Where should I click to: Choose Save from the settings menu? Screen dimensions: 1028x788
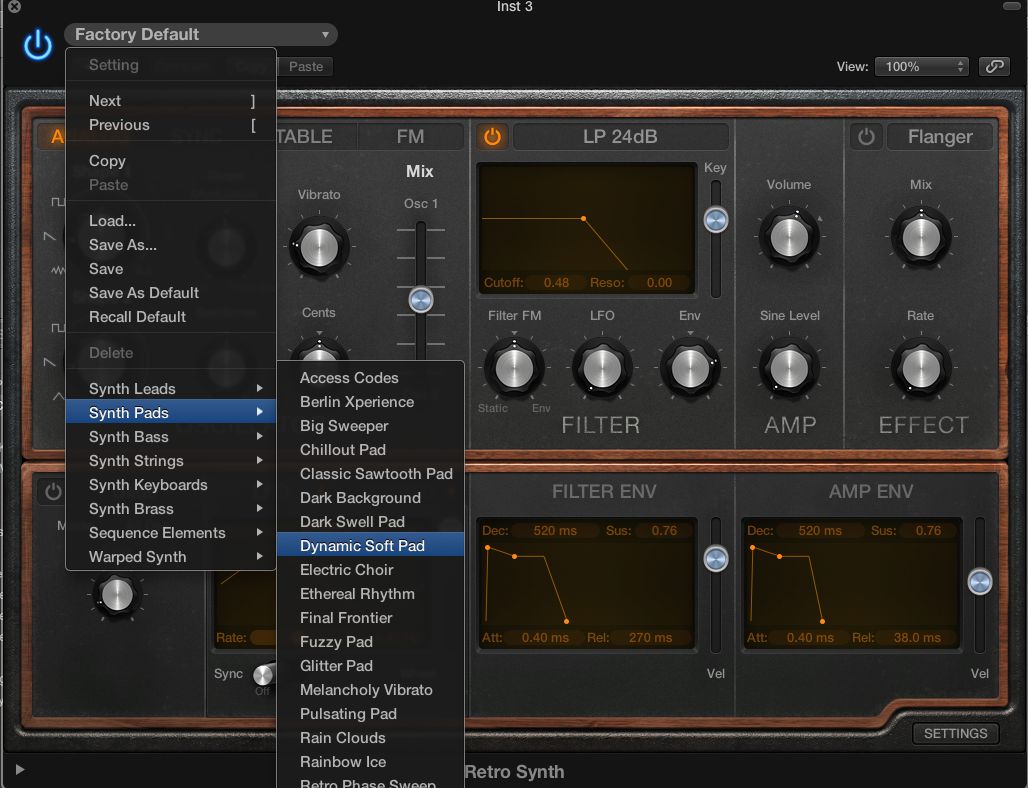(171, 269)
